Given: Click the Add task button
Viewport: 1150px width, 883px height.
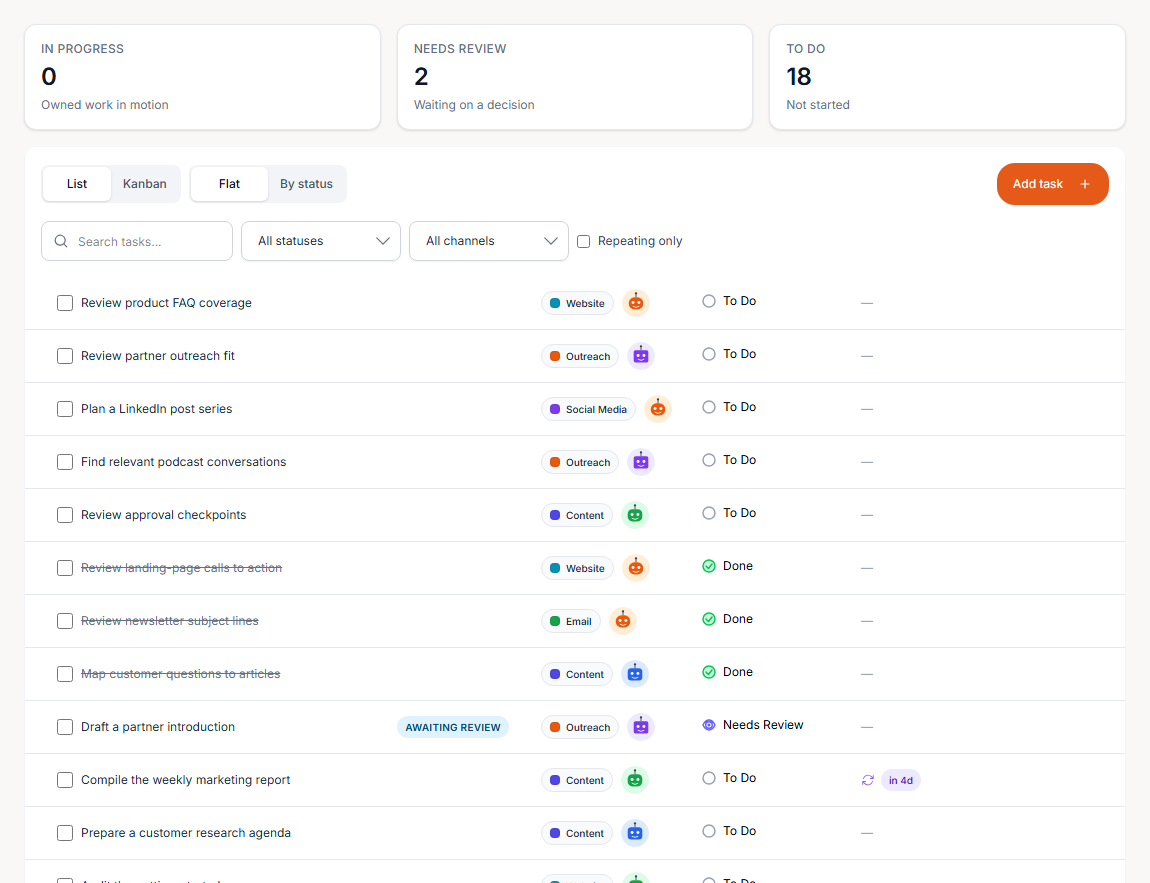Looking at the screenshot, I should [x=1052, y=184].
